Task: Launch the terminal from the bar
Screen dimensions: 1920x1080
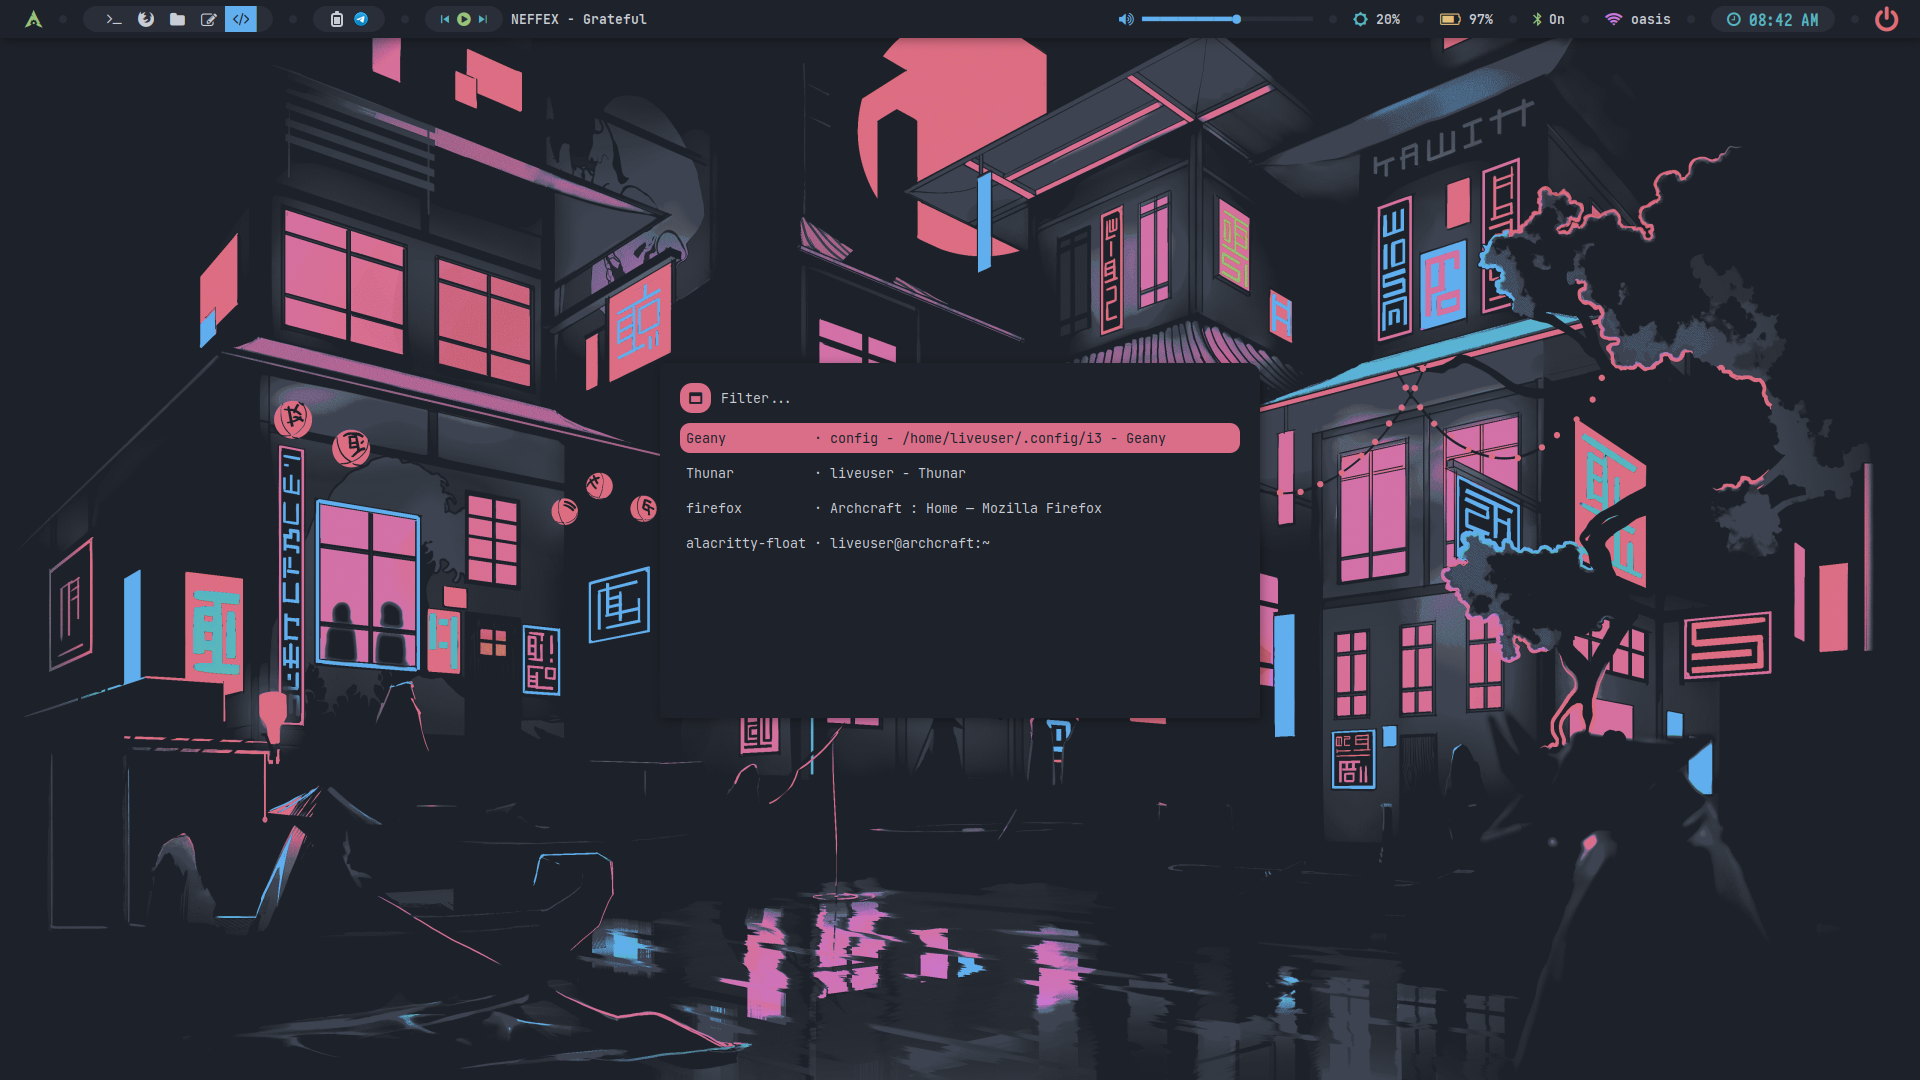Action: point(114,19)
